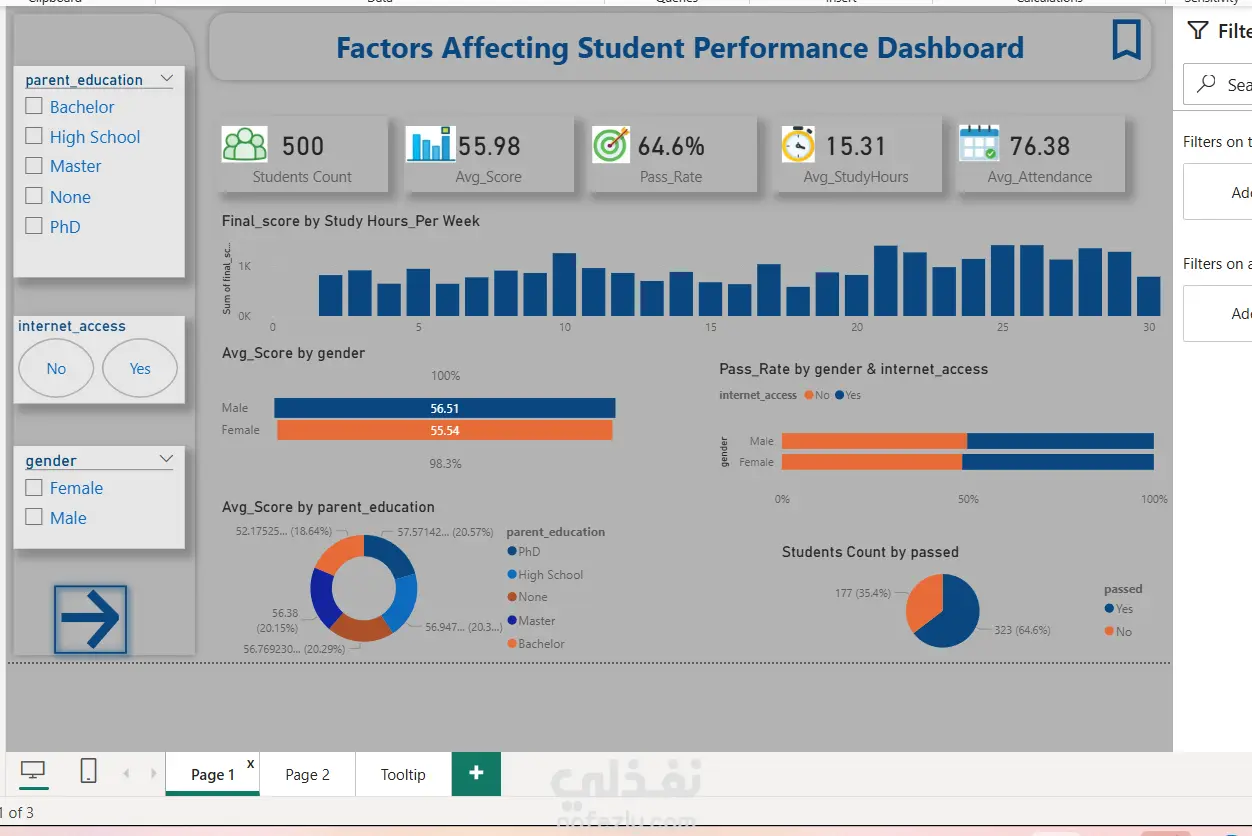Click the 64.6% Pass_Rate value
Screen dimensions: 1252x836
[x=671, y=146]
